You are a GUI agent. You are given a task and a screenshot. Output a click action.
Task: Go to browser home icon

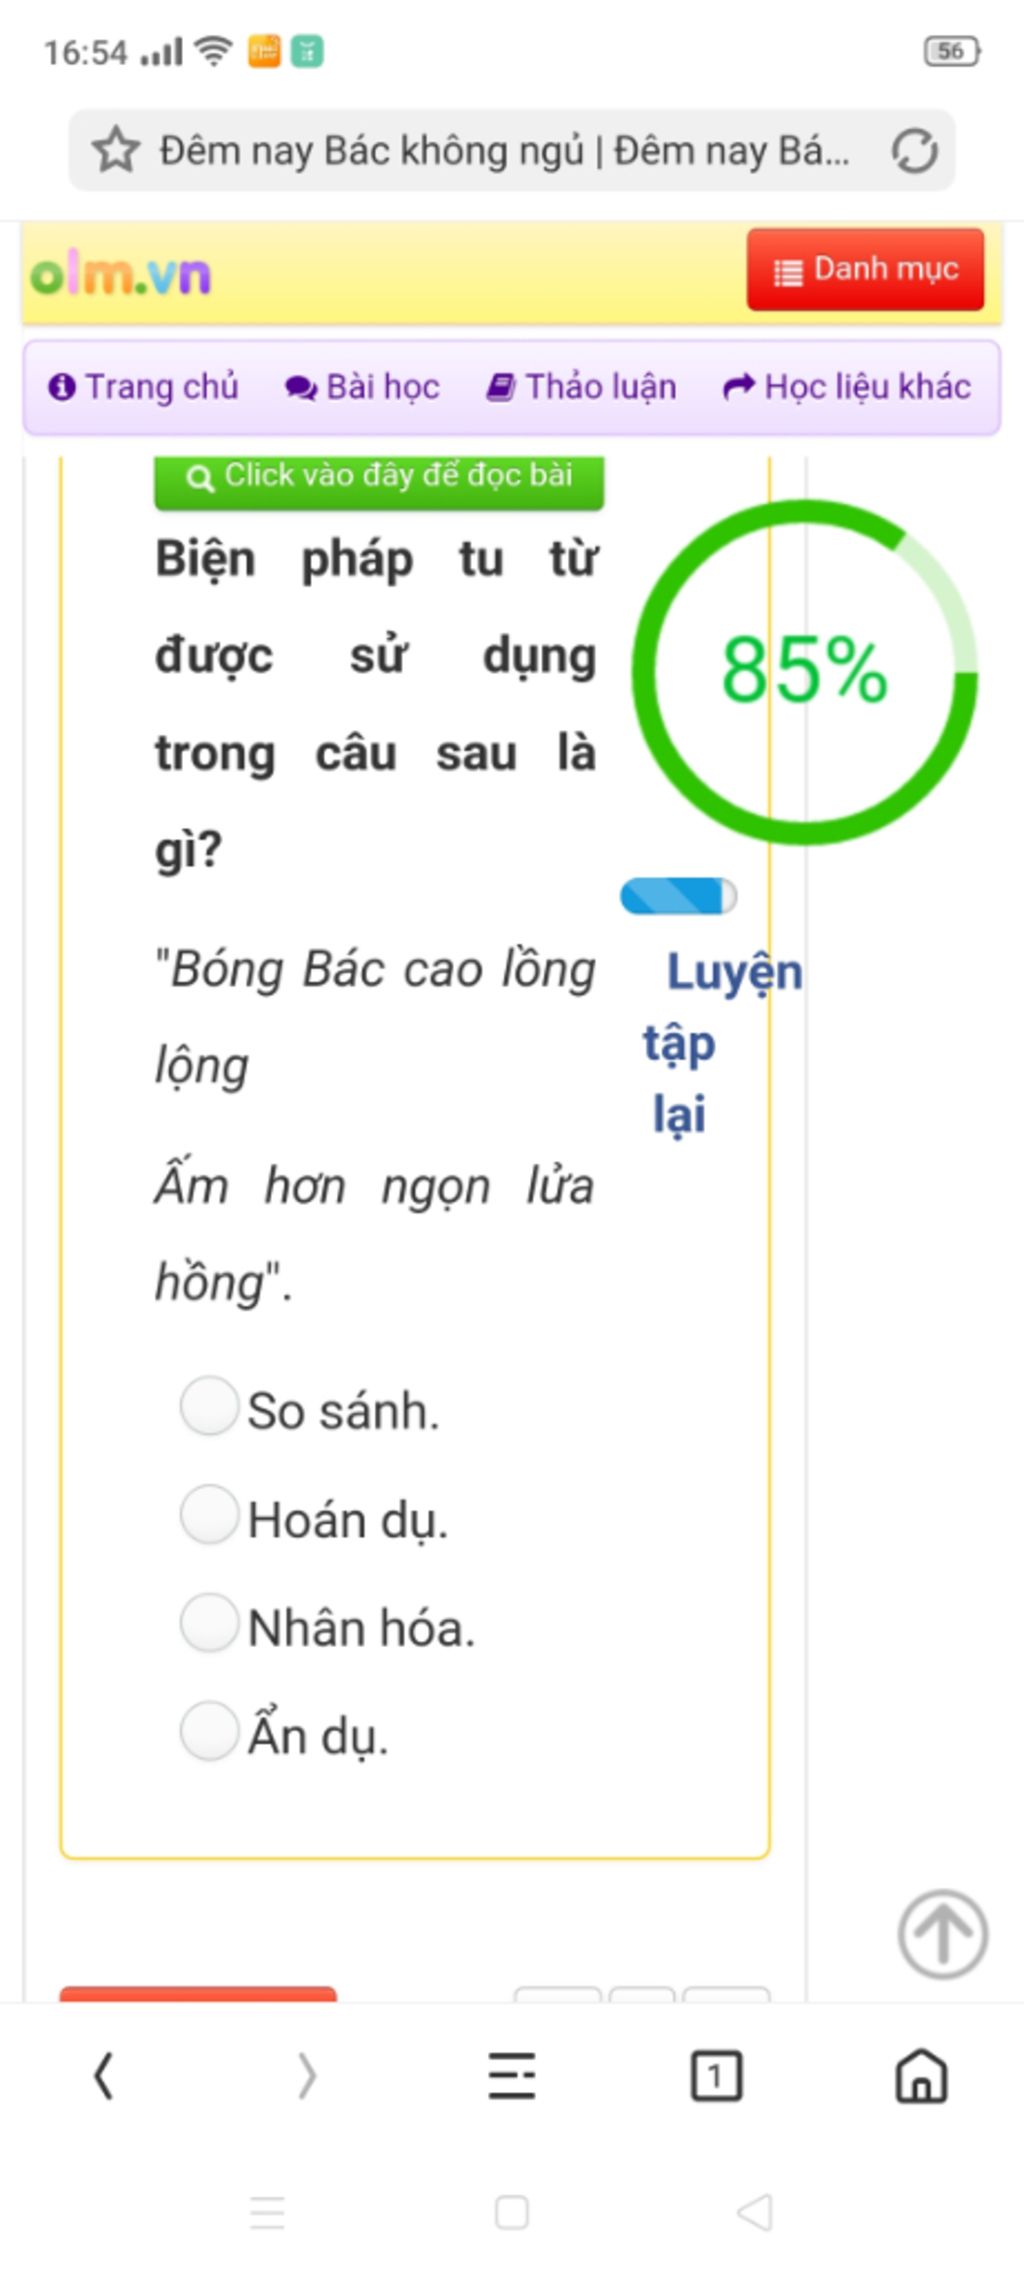pos(921,2075)
